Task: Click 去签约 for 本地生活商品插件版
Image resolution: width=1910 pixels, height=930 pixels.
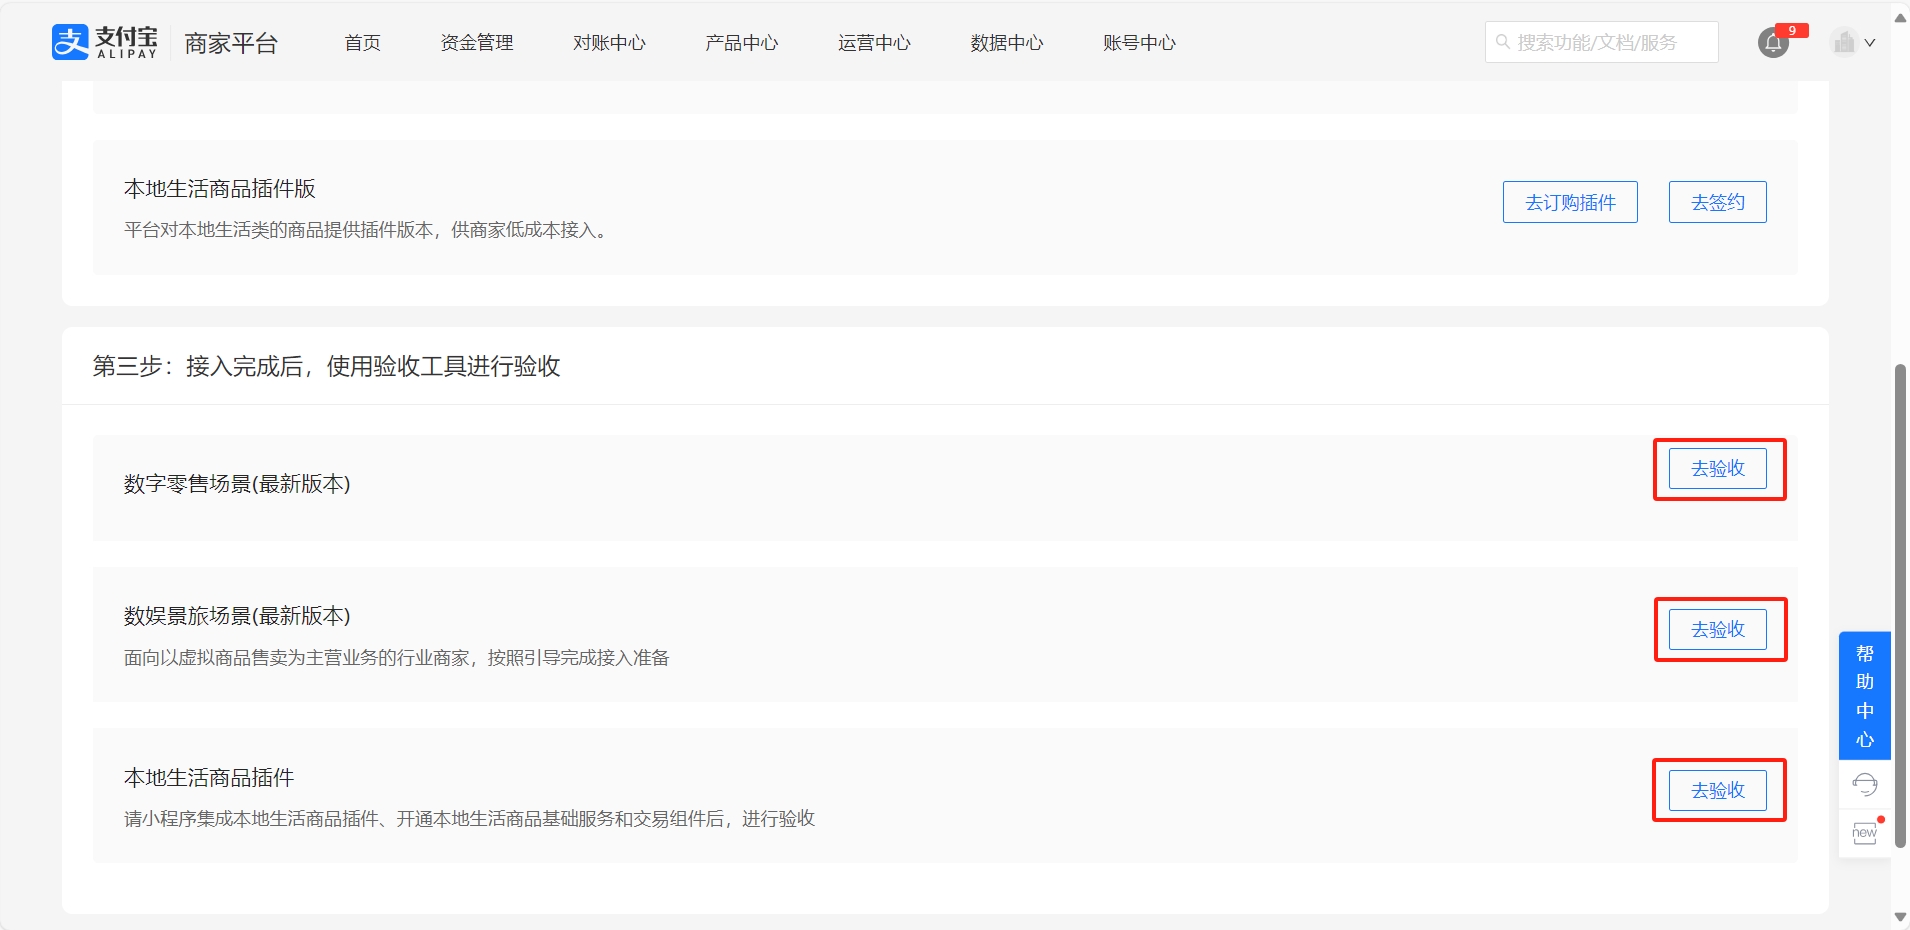Action: click(x=1717, y=202)
